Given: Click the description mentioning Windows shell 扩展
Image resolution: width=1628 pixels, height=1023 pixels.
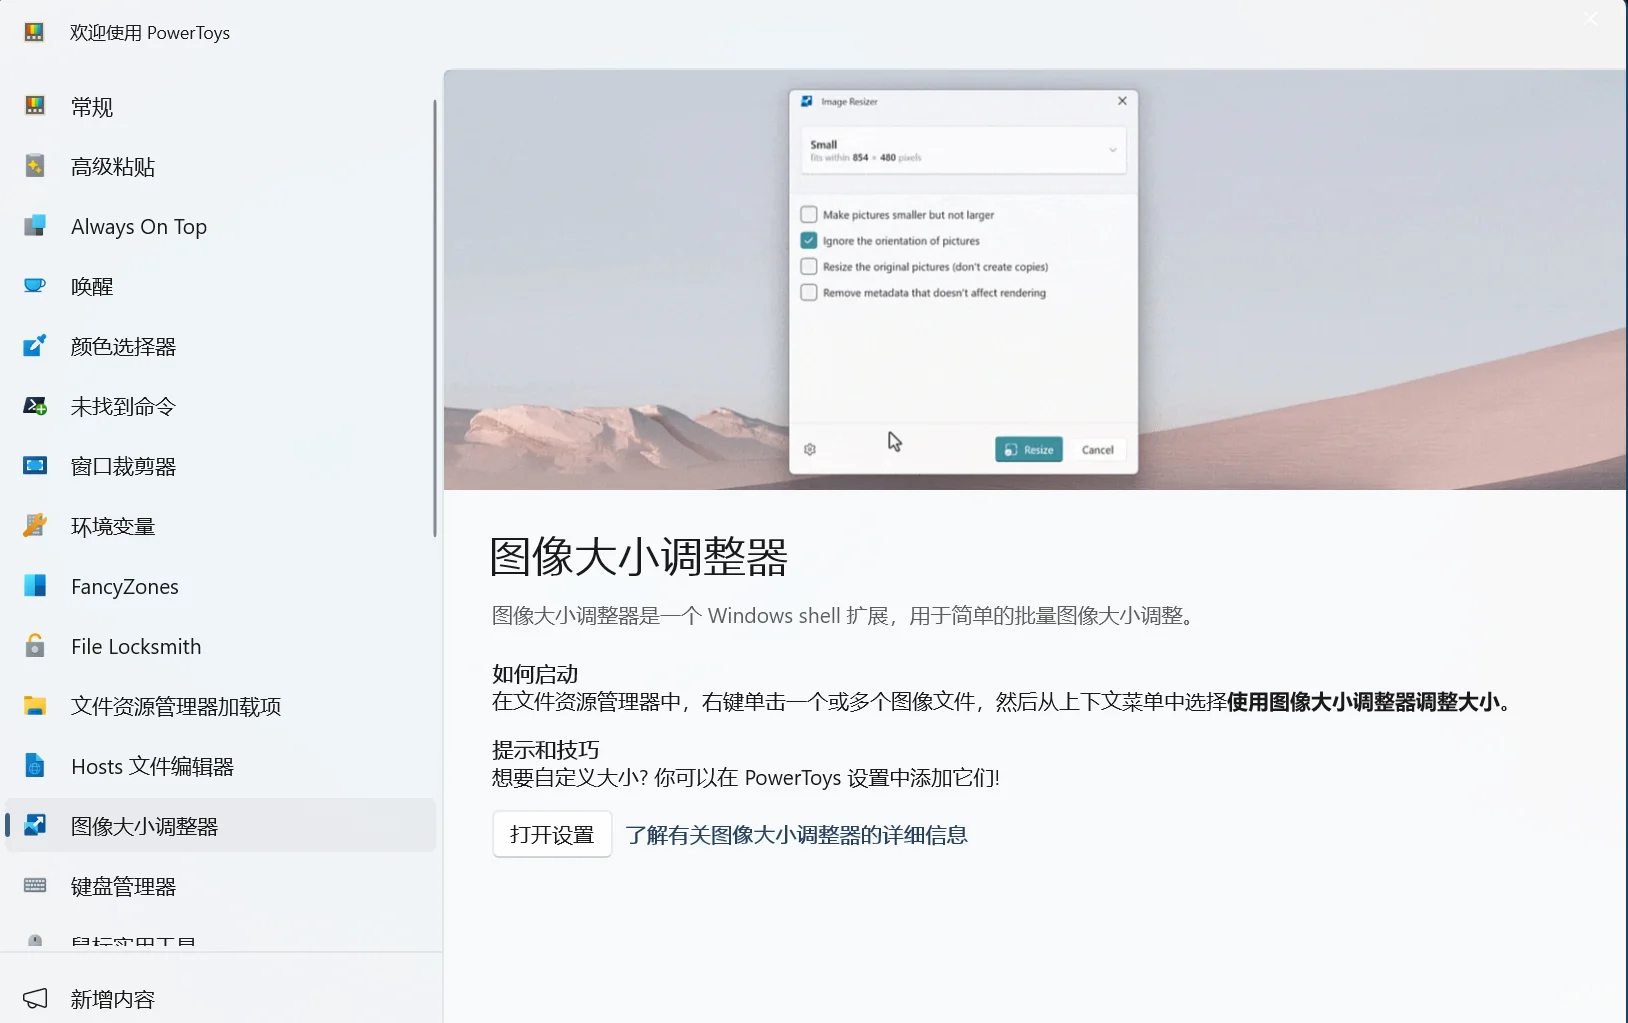Looking at the screenshot, I should (x=845, y=616).
